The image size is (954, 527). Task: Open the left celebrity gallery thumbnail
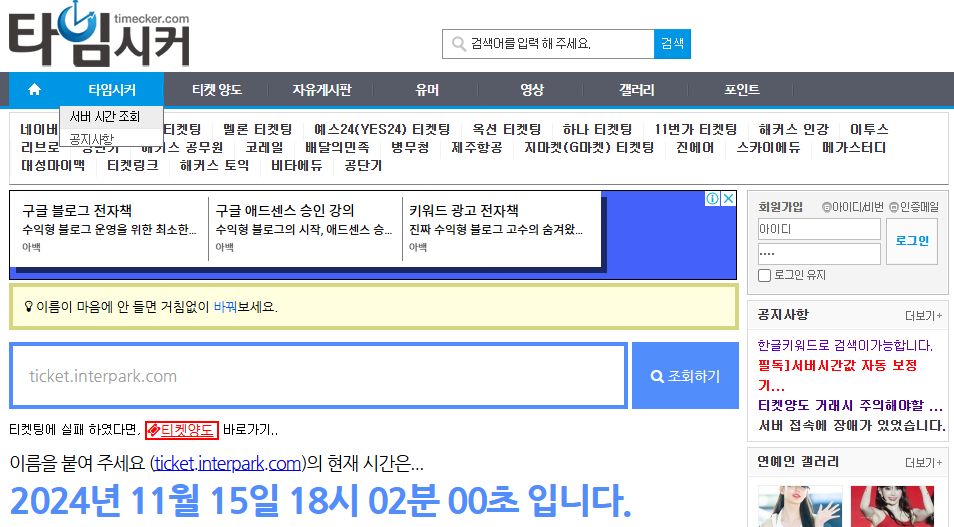coord(800,506)
